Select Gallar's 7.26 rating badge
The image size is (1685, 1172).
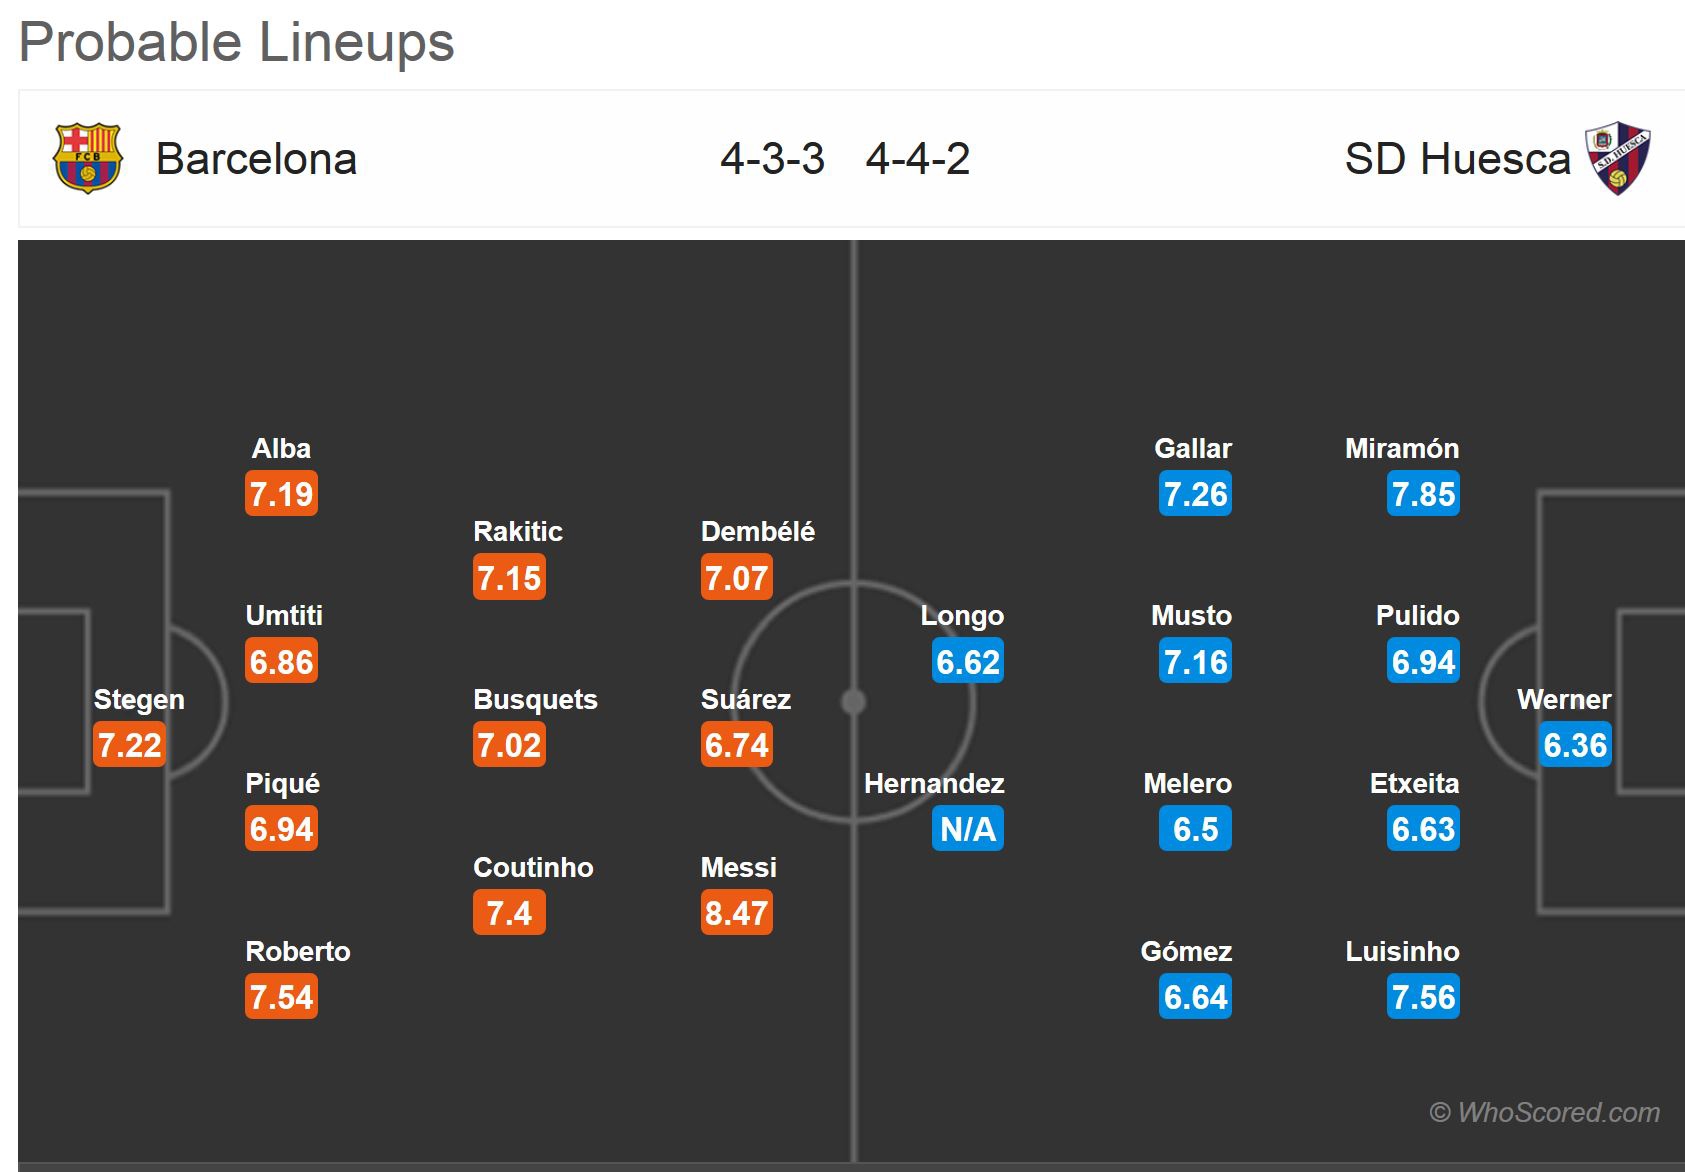(x=1195, y=494)
